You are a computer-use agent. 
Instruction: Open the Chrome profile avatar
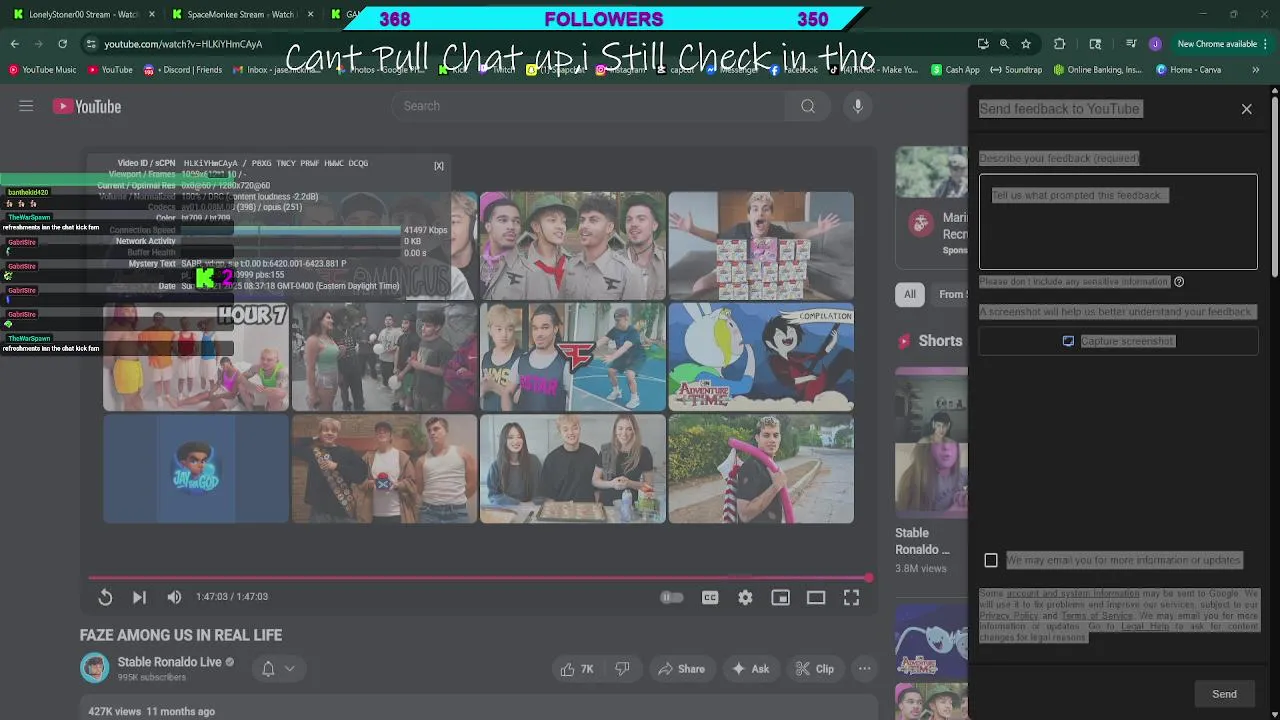pos(1155,44)
